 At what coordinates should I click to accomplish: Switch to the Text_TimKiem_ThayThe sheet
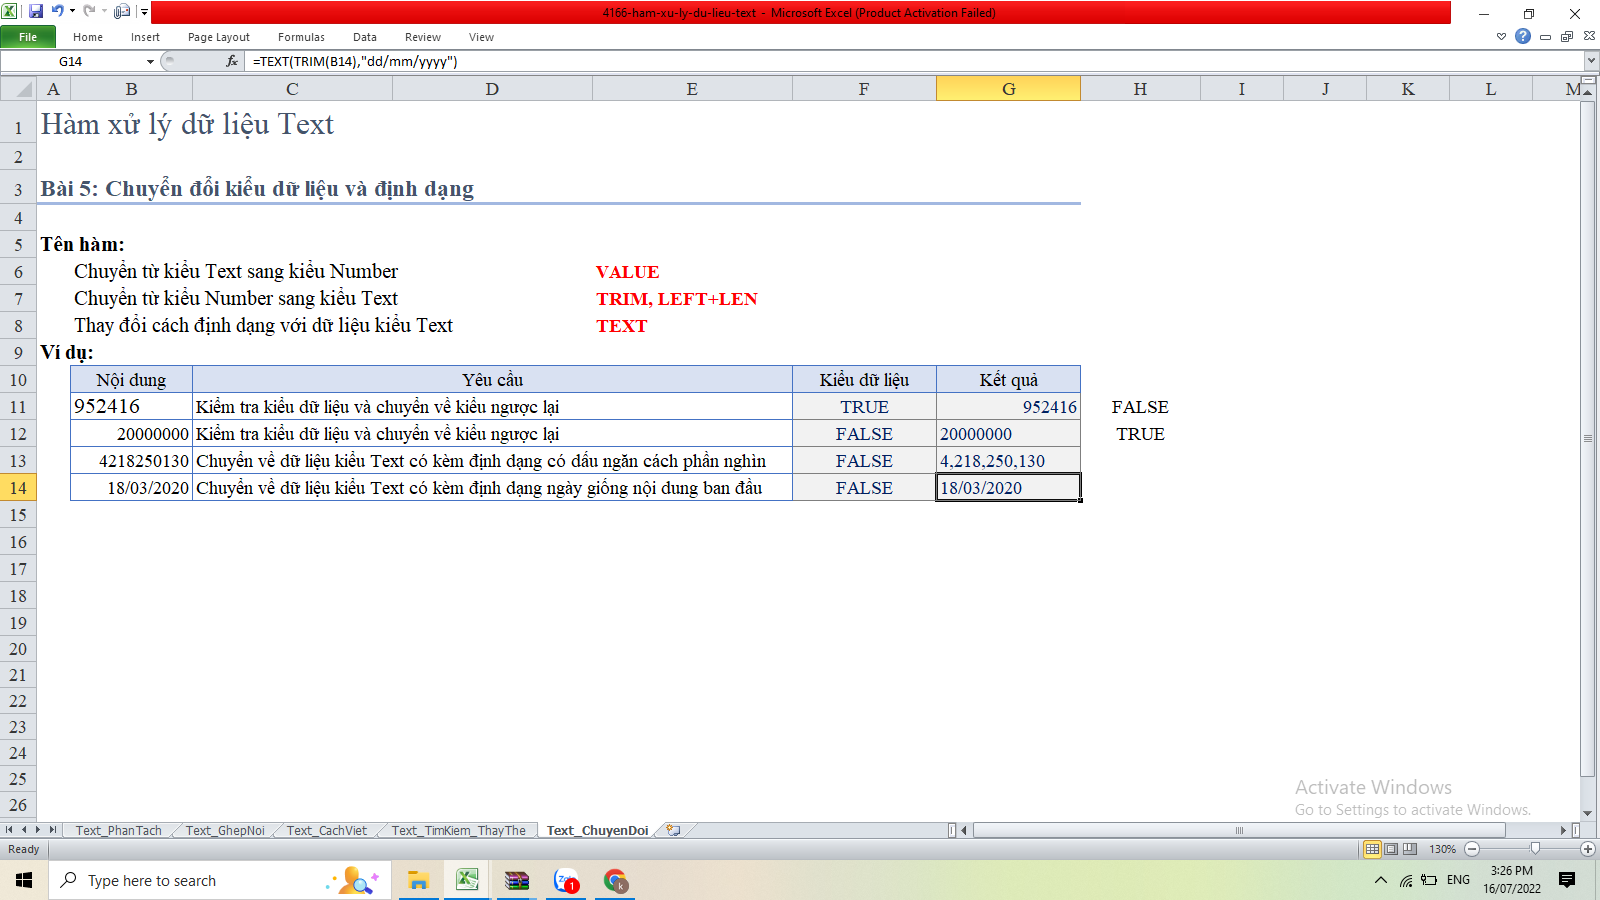(x=458, y=830)
